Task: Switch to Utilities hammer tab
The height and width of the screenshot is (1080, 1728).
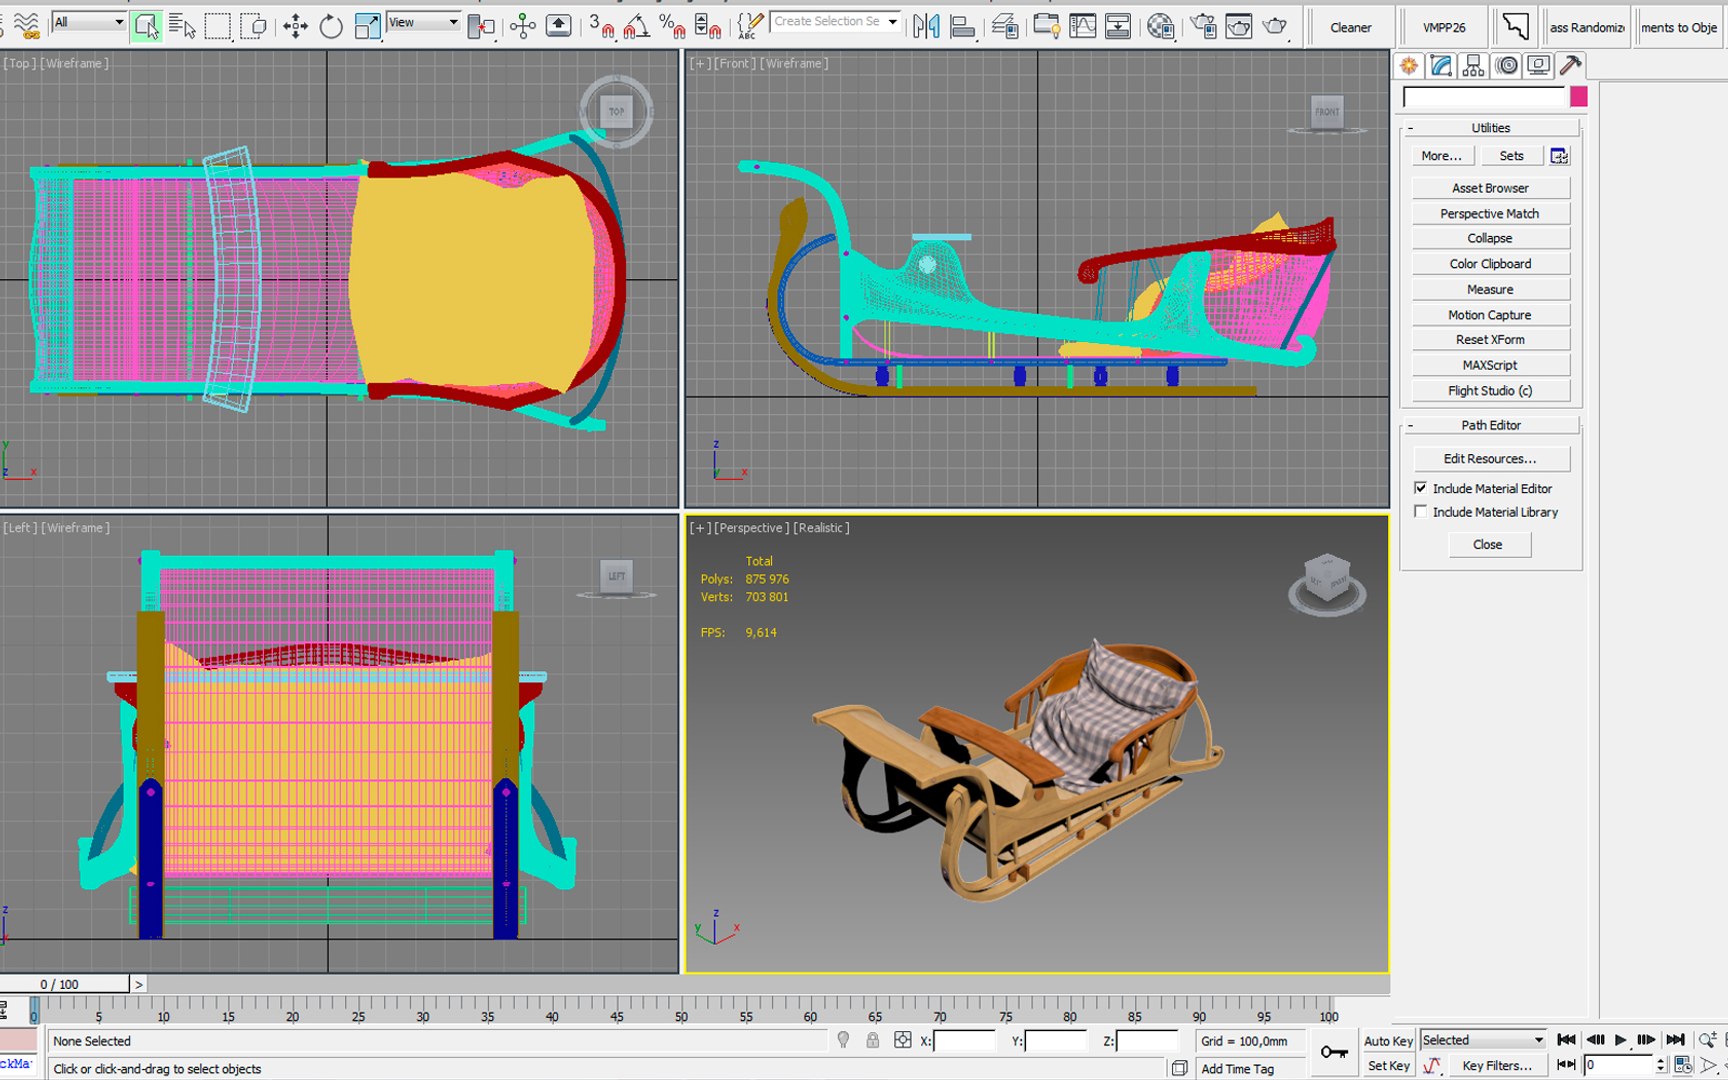Action: click(1571, 66)
